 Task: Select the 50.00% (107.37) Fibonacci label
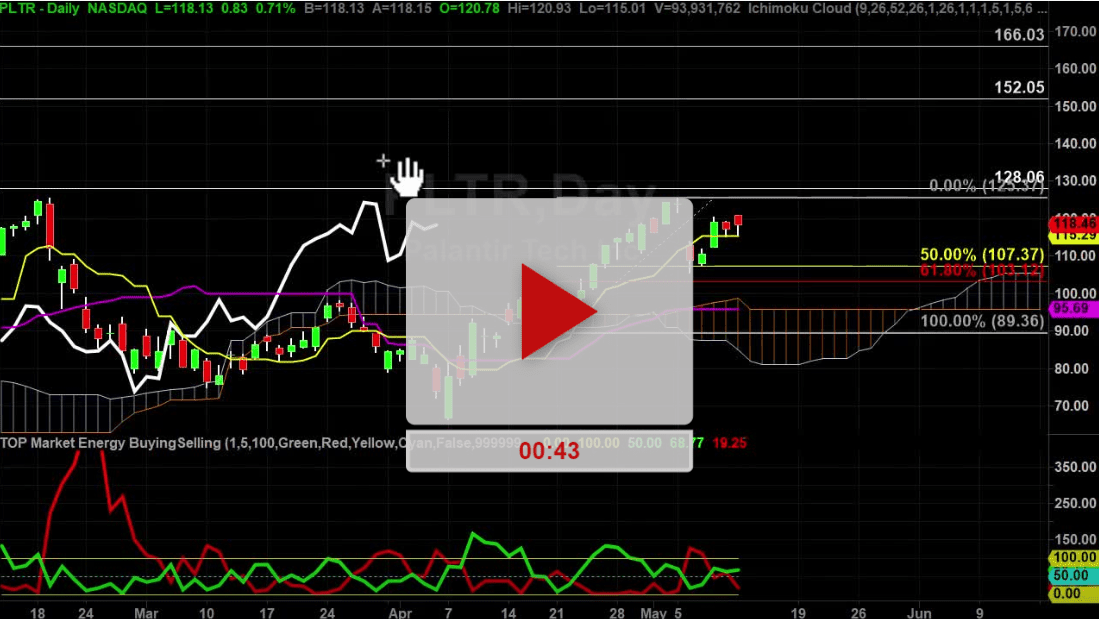(982, 254)
